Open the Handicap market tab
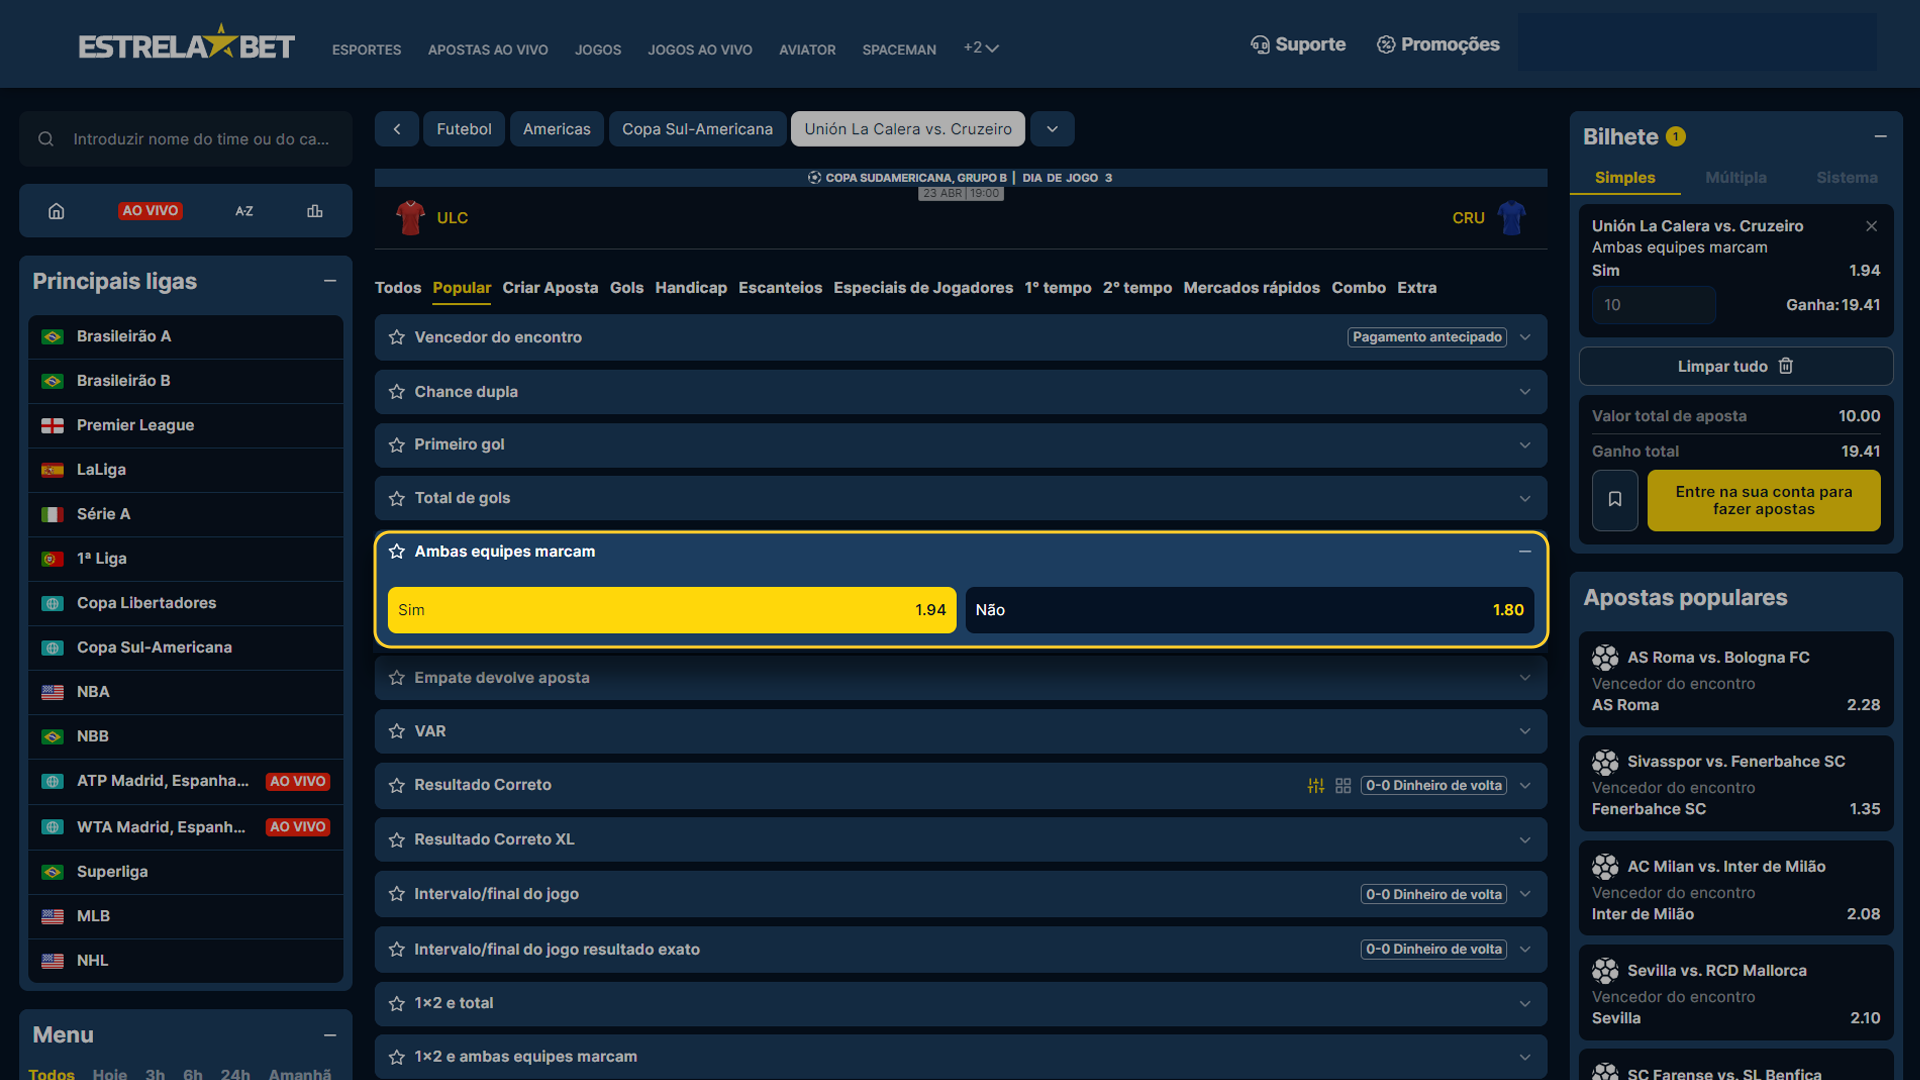Image resolution: width=1920 pixels, height=1080 pixels. point(691,288)
